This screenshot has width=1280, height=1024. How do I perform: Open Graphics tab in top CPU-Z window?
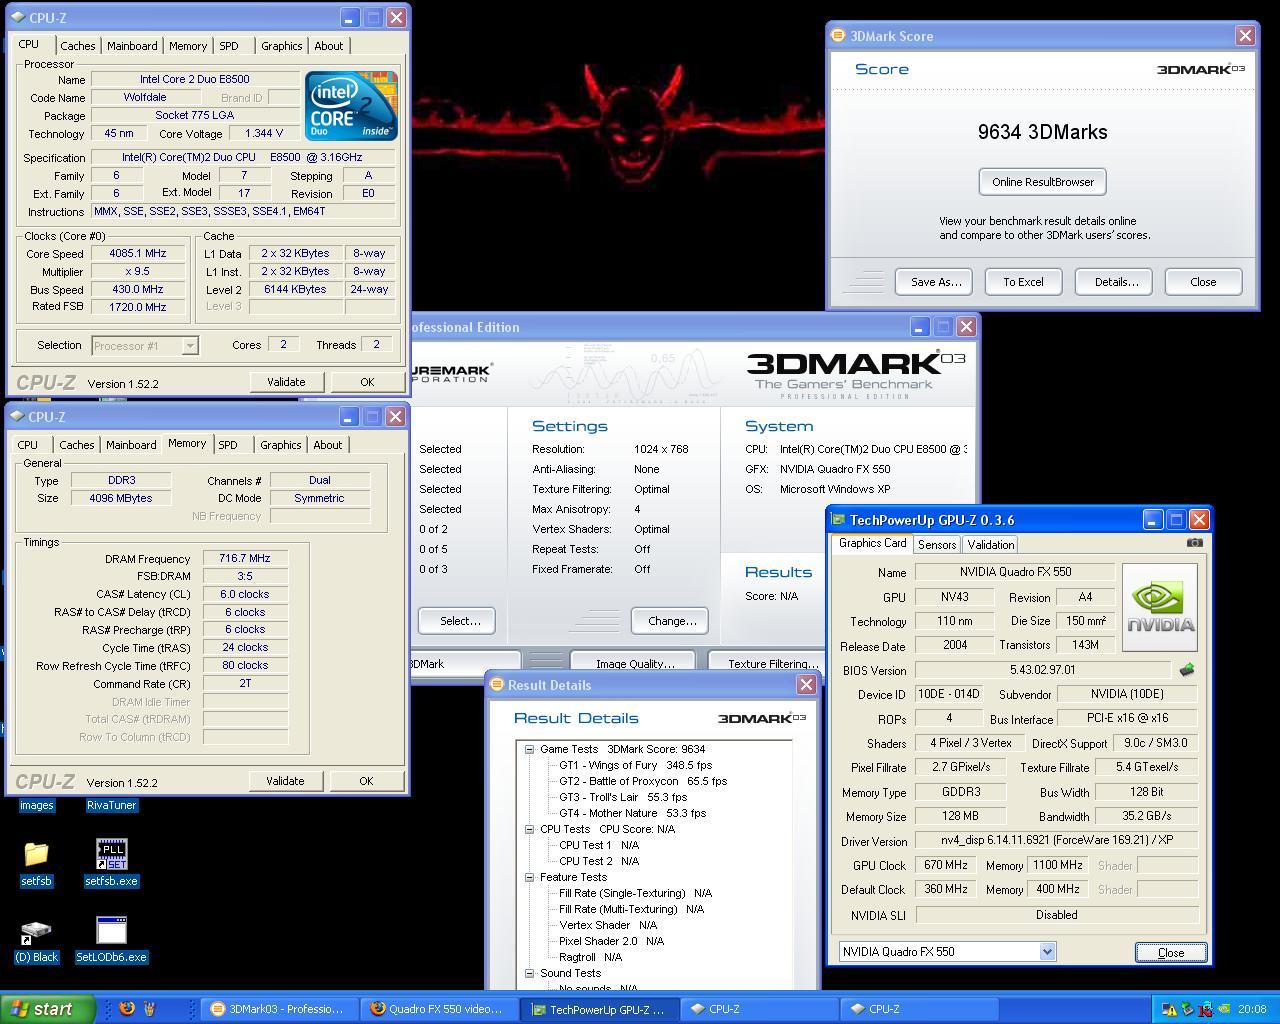click(x=282, y=46)
